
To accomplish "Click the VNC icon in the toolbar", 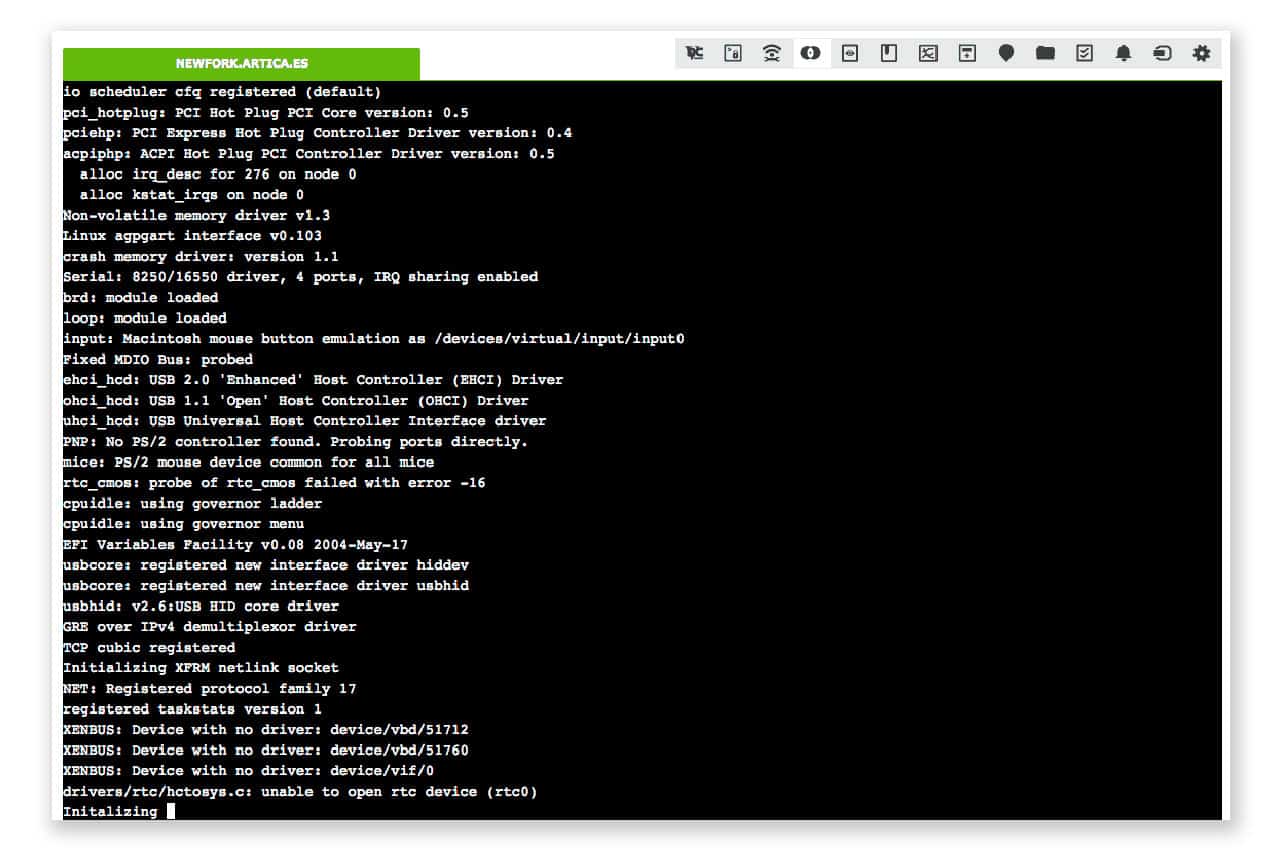I will (694, 53).
